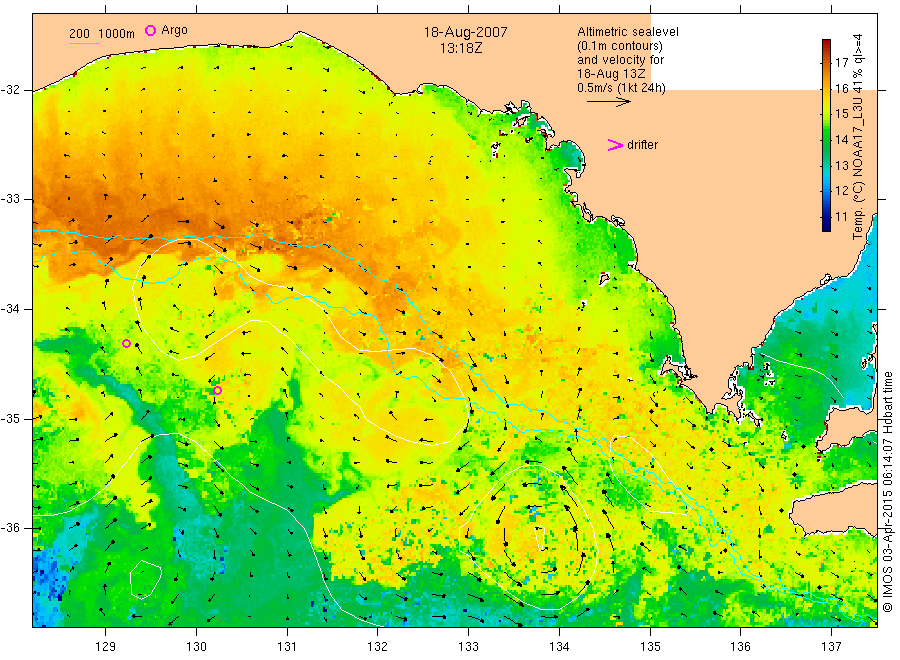Click longitude axis label 134
Screen dimensions: 900x660
click(559, 647)
